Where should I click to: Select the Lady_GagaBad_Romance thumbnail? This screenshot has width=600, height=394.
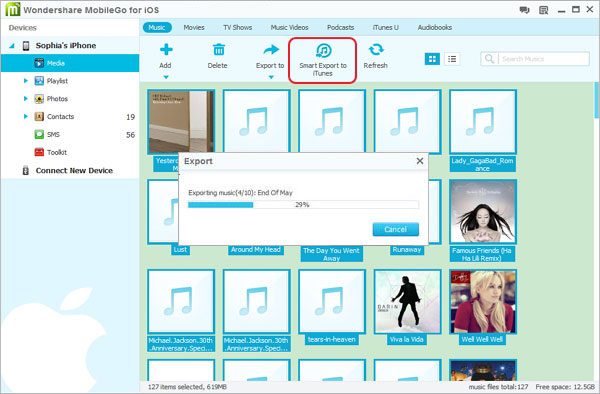[x=483, y=122]
